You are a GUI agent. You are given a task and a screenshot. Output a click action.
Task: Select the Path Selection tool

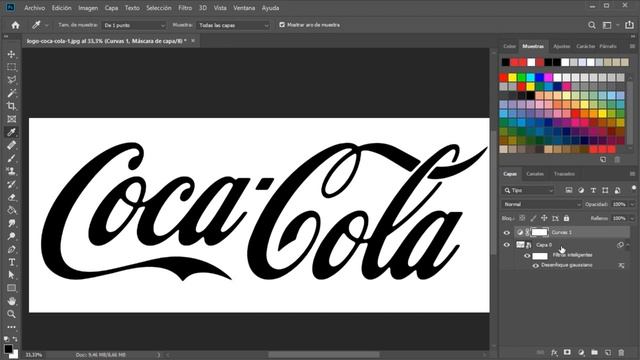pos(11,275)
